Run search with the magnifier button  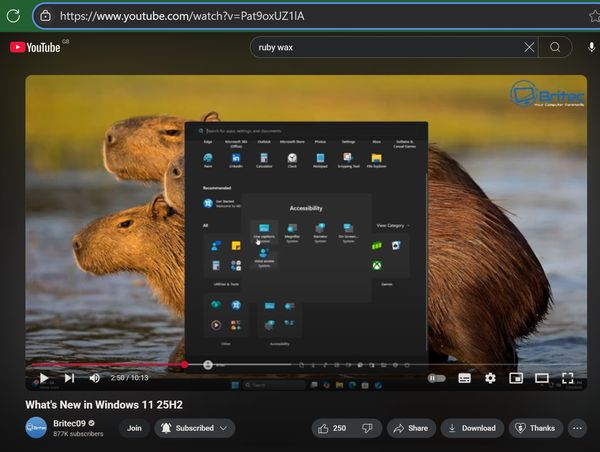[x=555, y=47]
